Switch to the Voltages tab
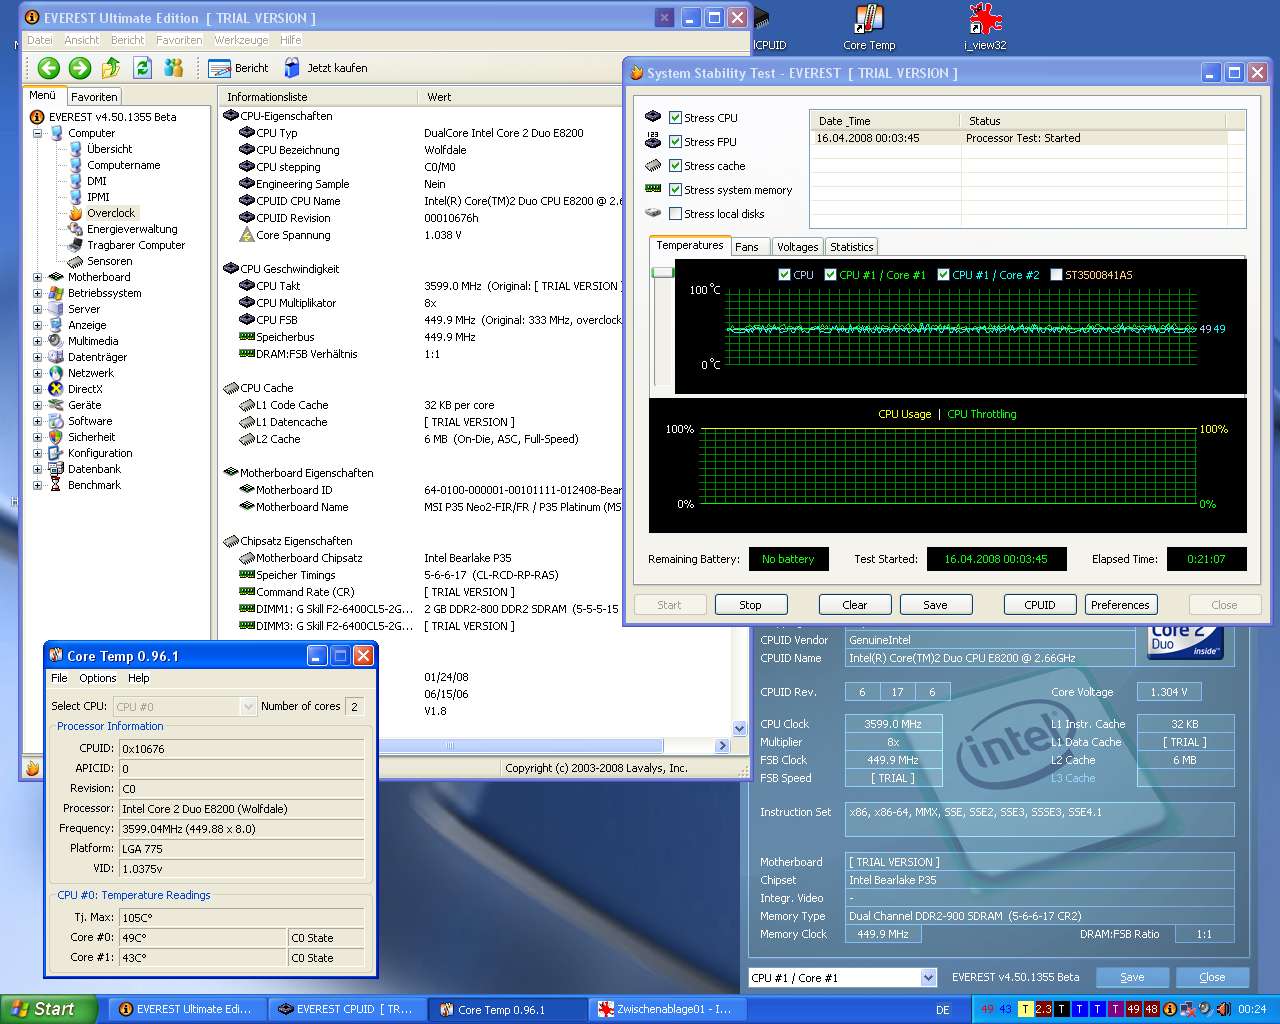This screenshot has width=1280, height=1024. [x=797, y=247]
